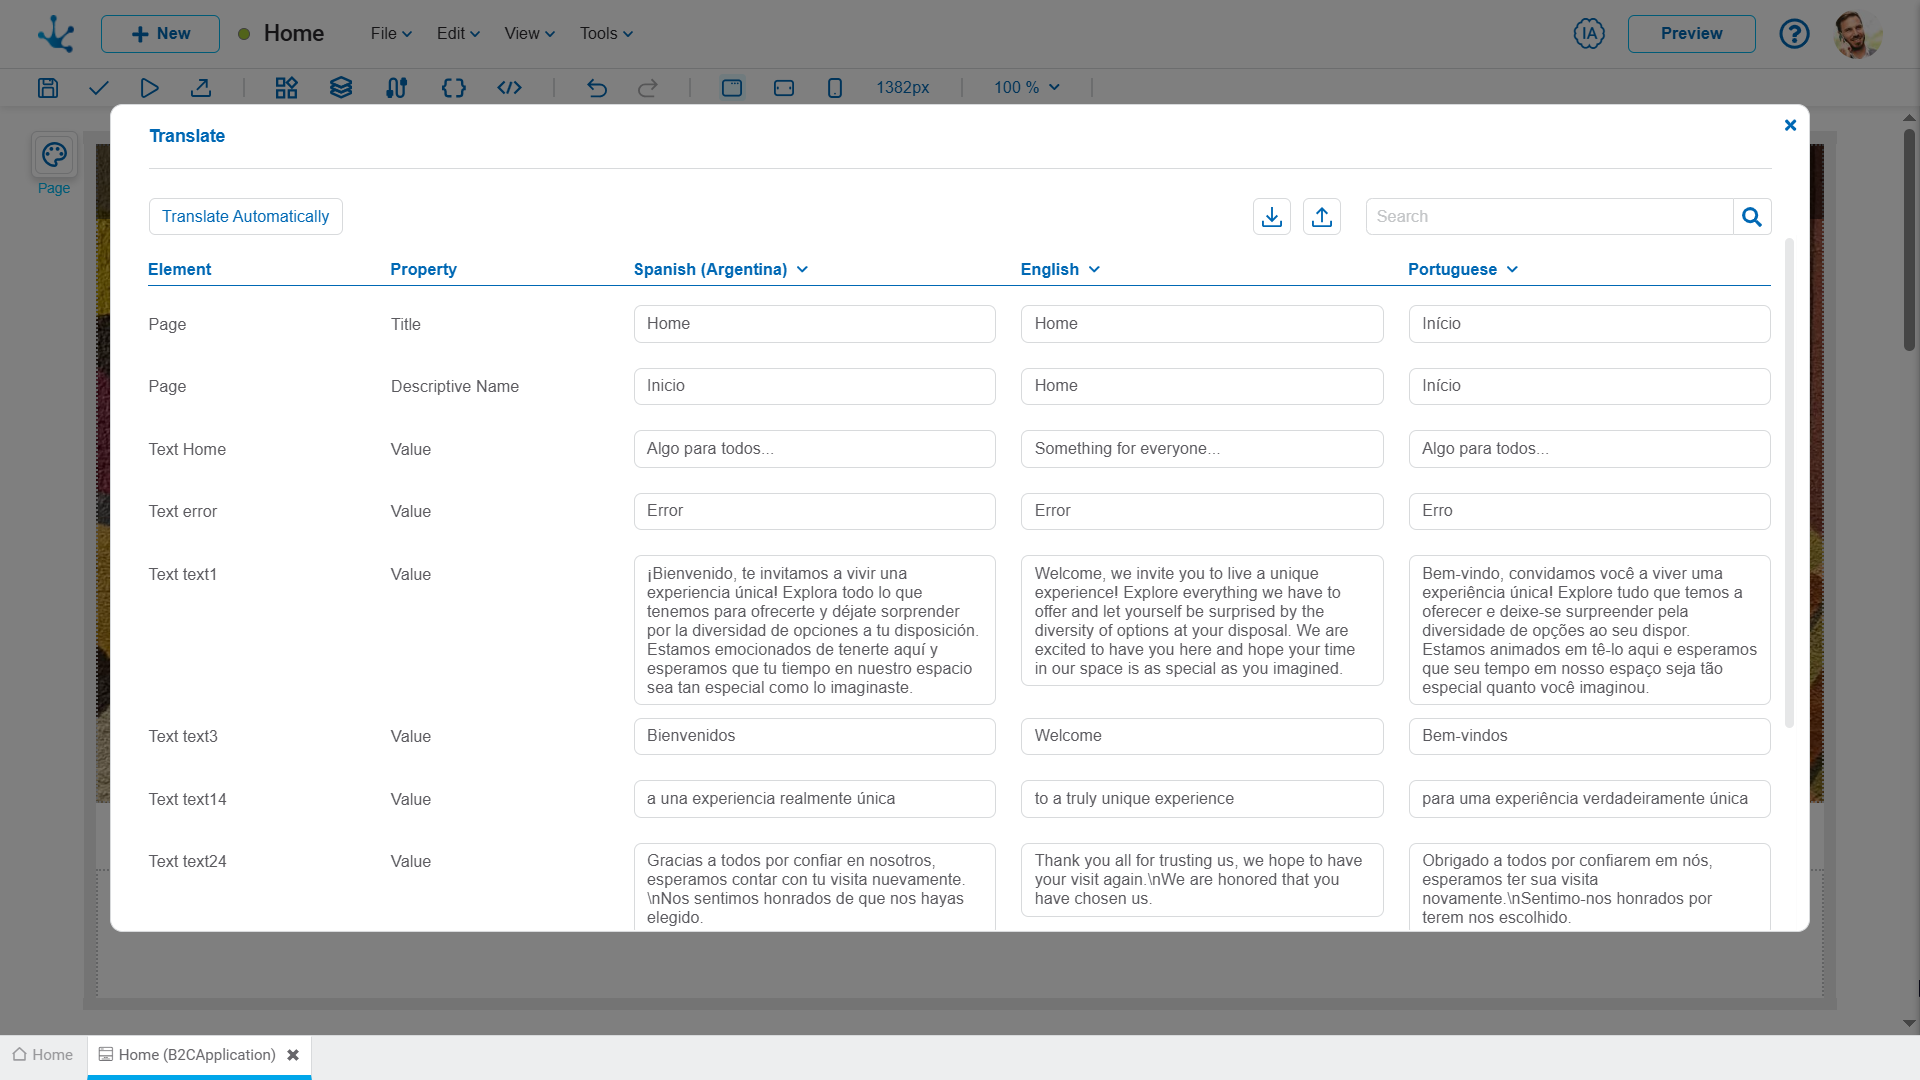Click the undo arrow icon
Screen dimensions: 1920x1080
[597, 88]
